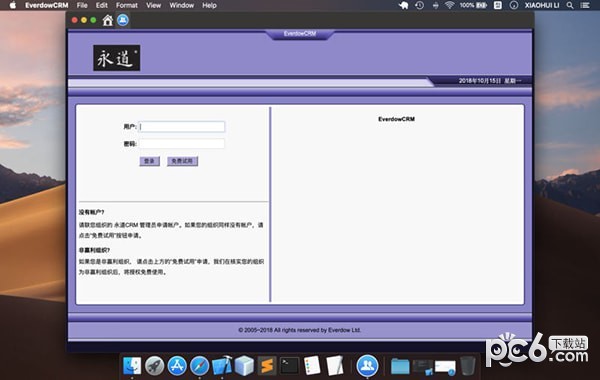
Task: Open the dark window file in the Dock
Action: coord(422,367)
